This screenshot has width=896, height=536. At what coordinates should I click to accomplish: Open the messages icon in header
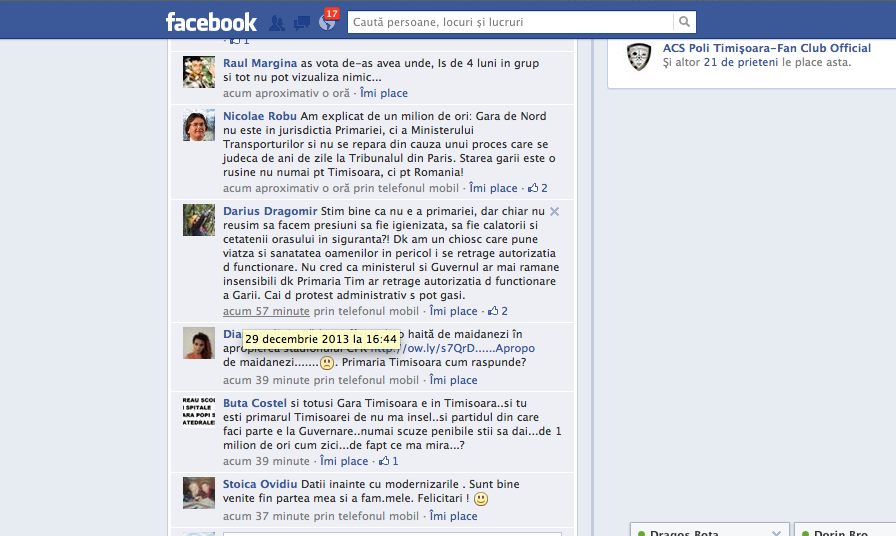302,23
